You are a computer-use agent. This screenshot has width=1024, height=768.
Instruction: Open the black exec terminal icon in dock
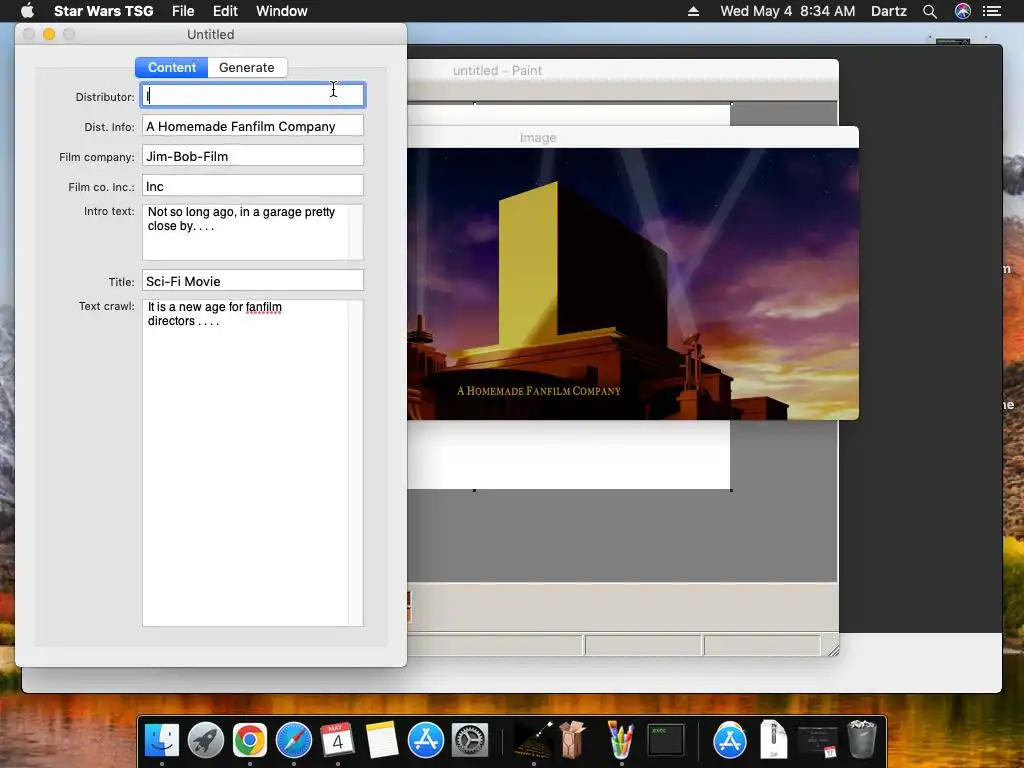point(665,741)
